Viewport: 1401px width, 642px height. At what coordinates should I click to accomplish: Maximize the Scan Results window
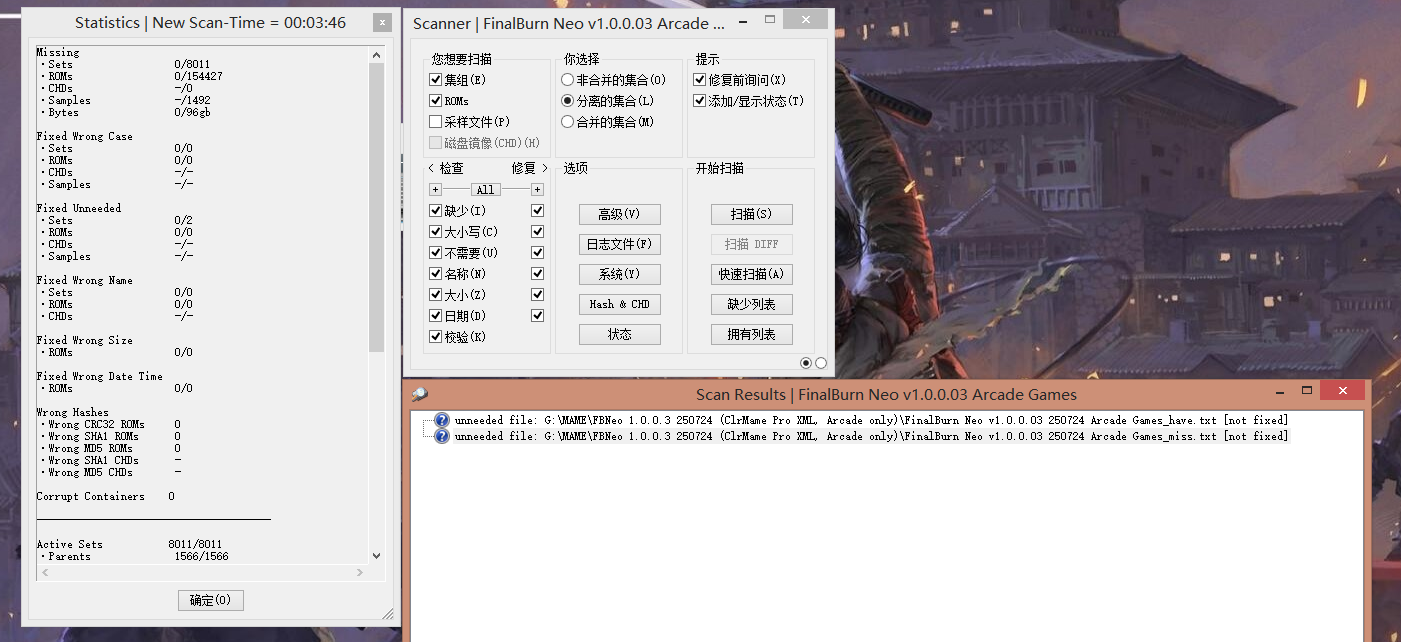coord(1306,391)
